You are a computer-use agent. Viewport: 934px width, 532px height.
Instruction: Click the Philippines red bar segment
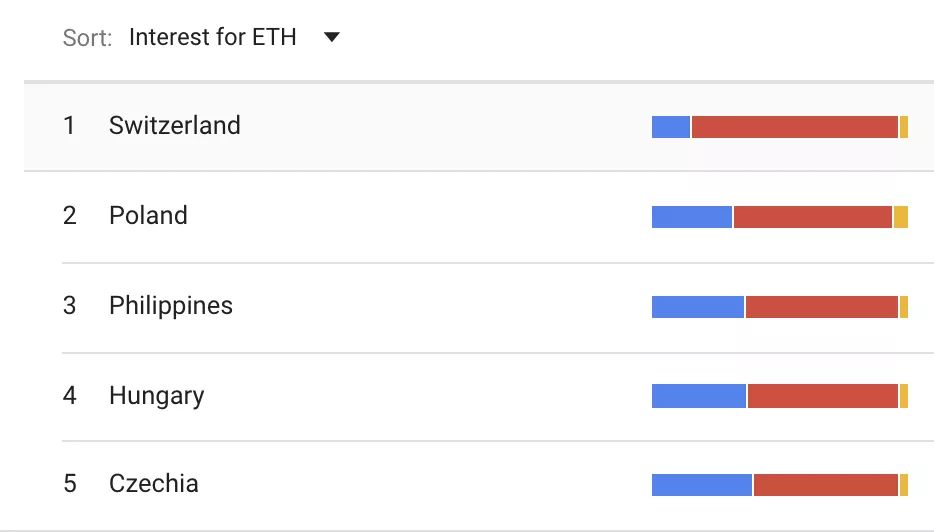(x=822, y=307)
